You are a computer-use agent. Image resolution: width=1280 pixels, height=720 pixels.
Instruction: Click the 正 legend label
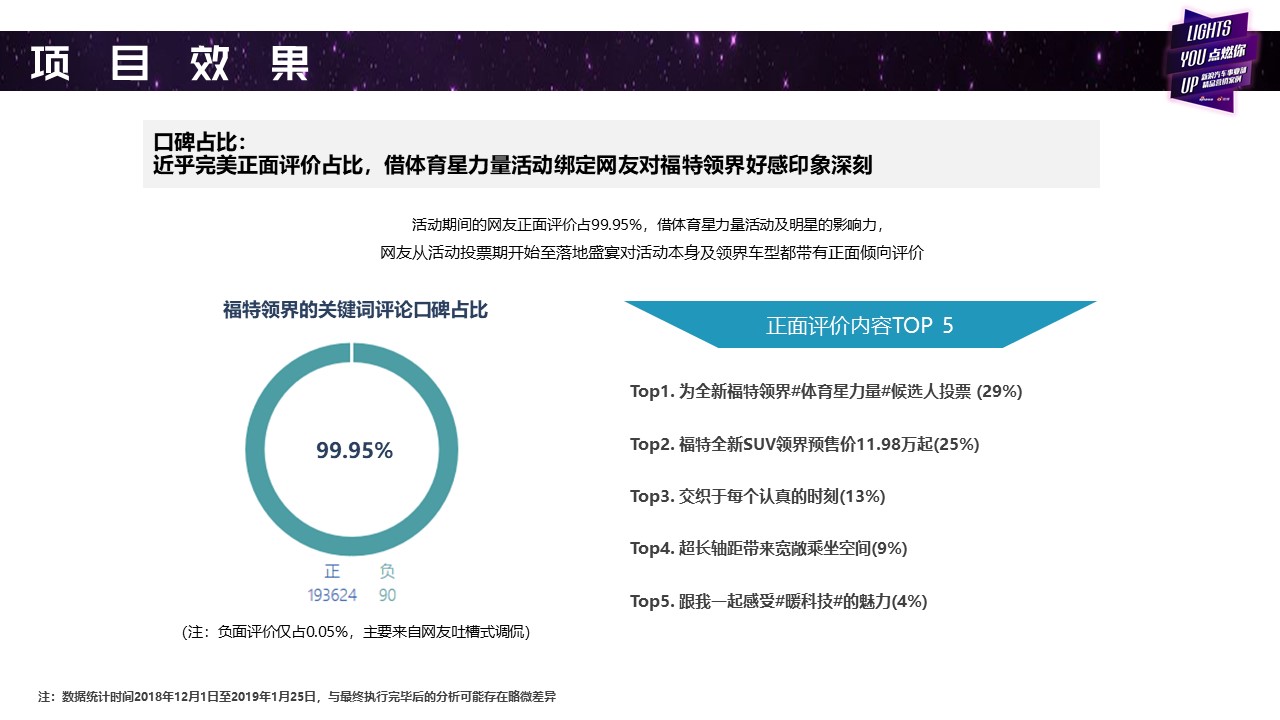click(x=332, y=572)
